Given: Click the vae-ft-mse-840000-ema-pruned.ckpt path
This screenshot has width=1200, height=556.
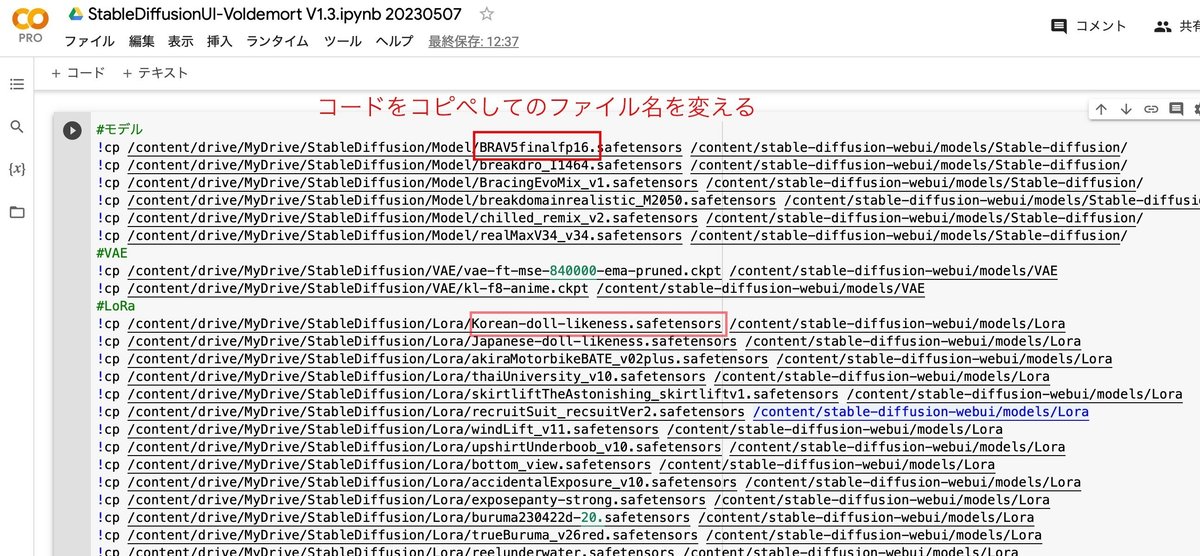Looking at the screenshot, I should (x=425, y=270).
